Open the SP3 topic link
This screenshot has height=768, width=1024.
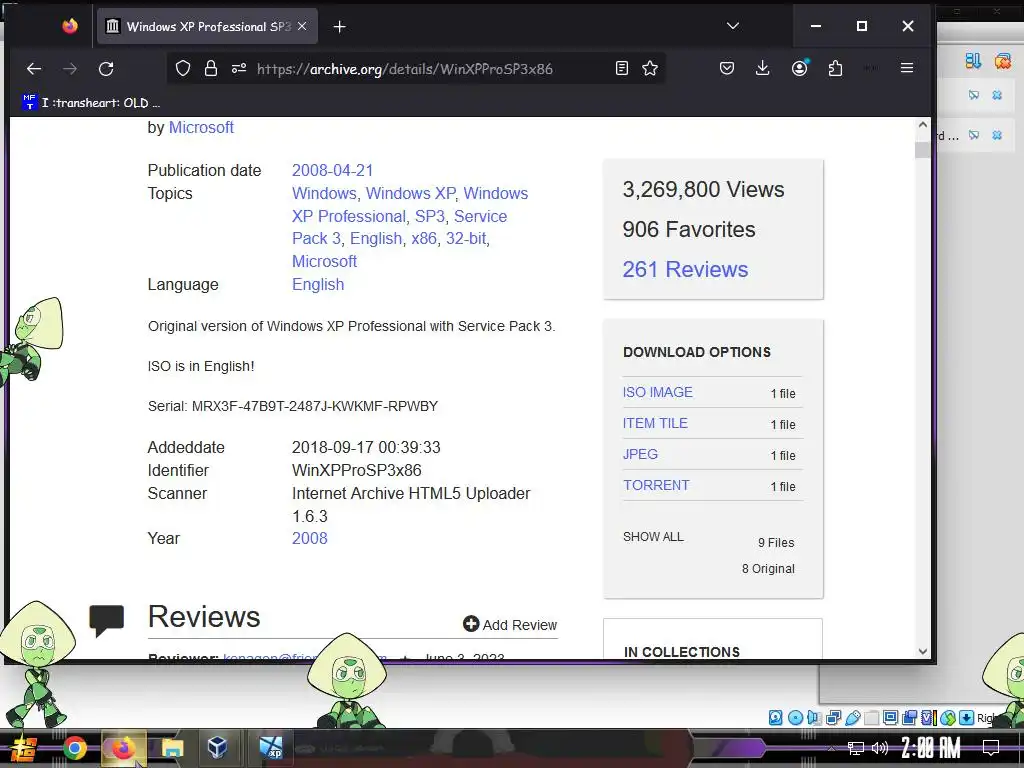click(430, 216)
